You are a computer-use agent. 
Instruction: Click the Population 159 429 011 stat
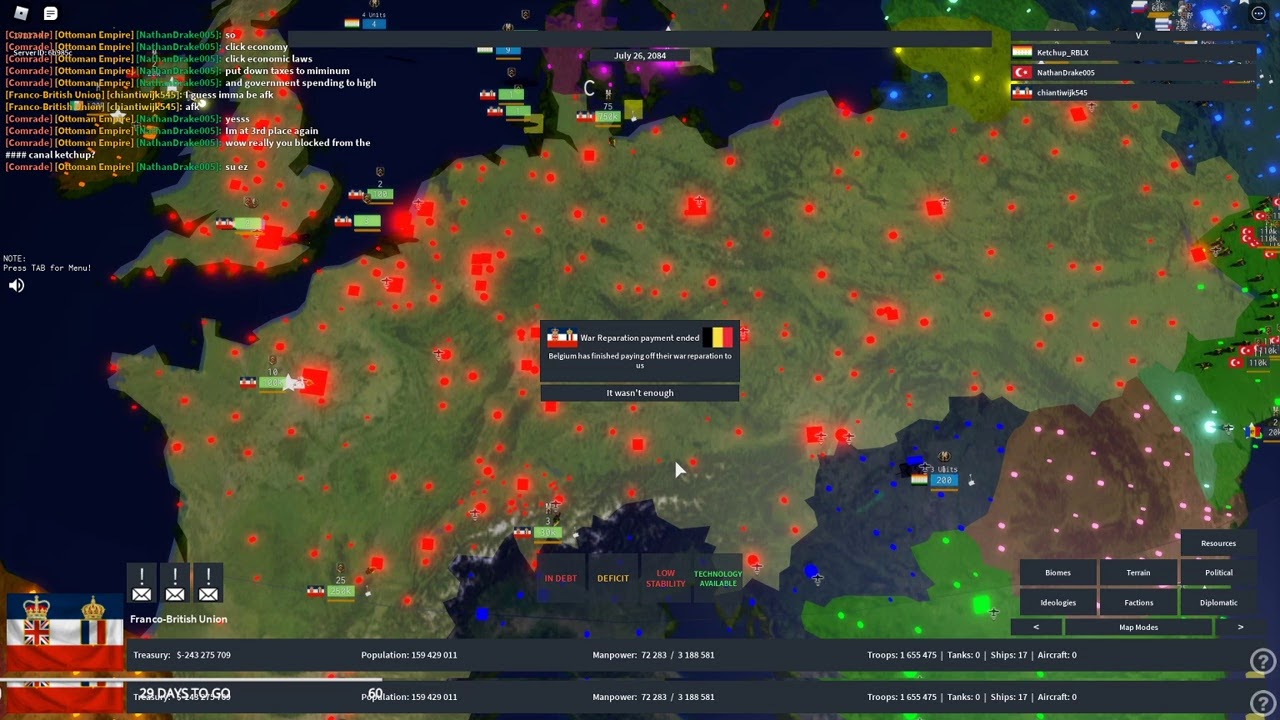[409, 655]
